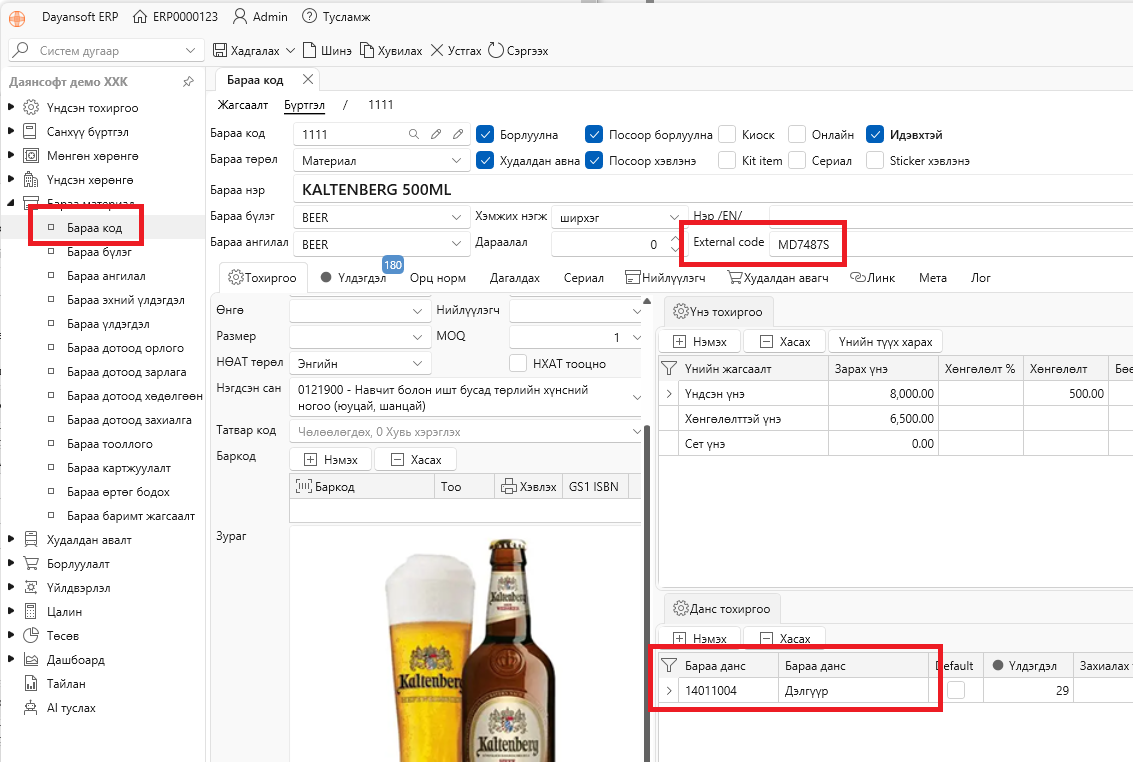Open Систем дугаар search dropdown
The image size is (1133, 762).
190,51
